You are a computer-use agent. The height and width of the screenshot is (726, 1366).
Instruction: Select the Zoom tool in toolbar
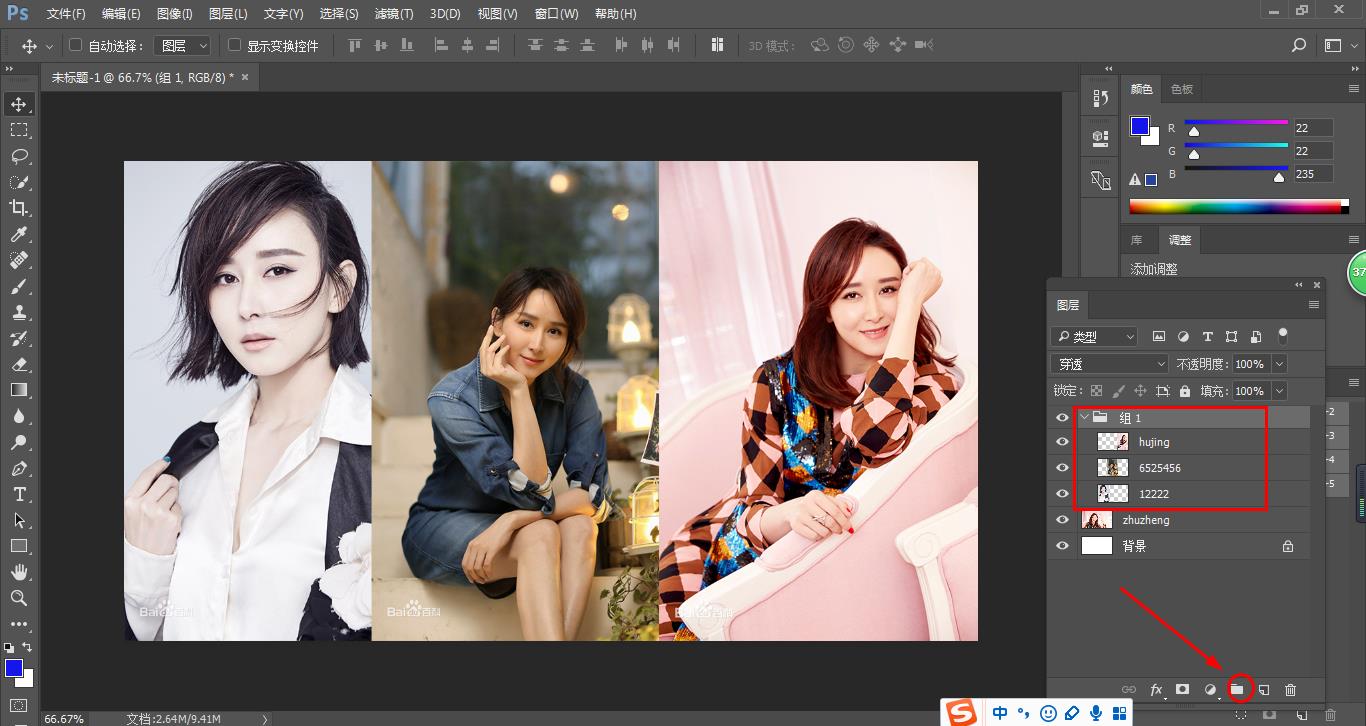coord(19,598)
